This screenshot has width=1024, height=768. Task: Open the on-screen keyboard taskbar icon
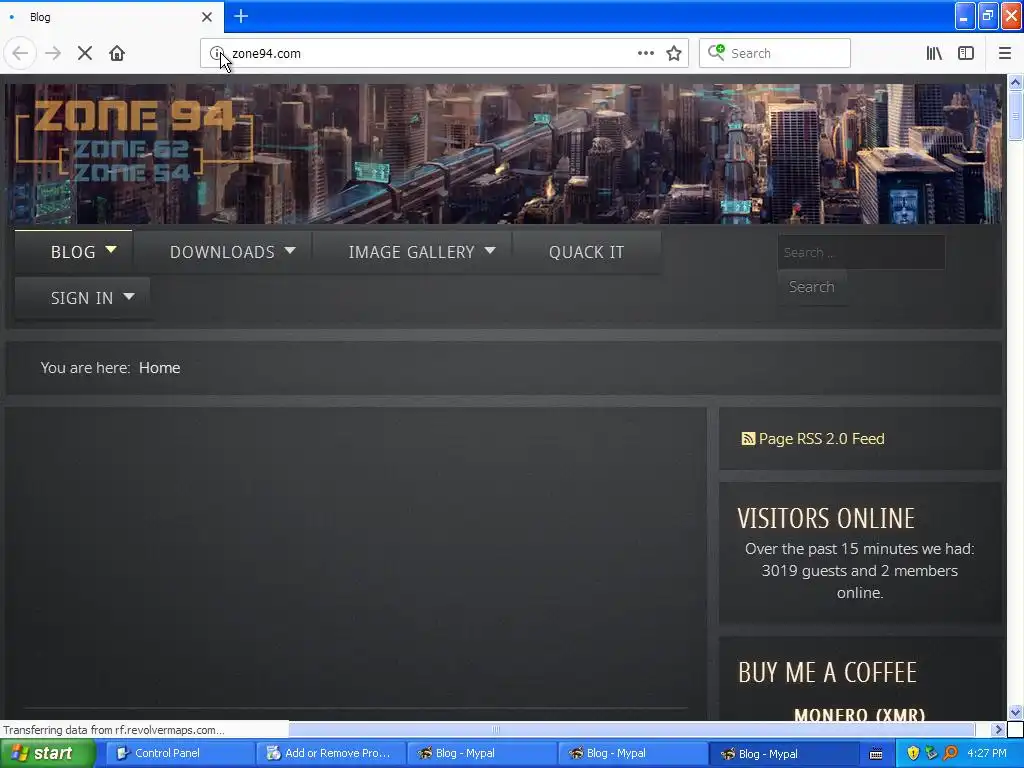[x=876, y=754]
